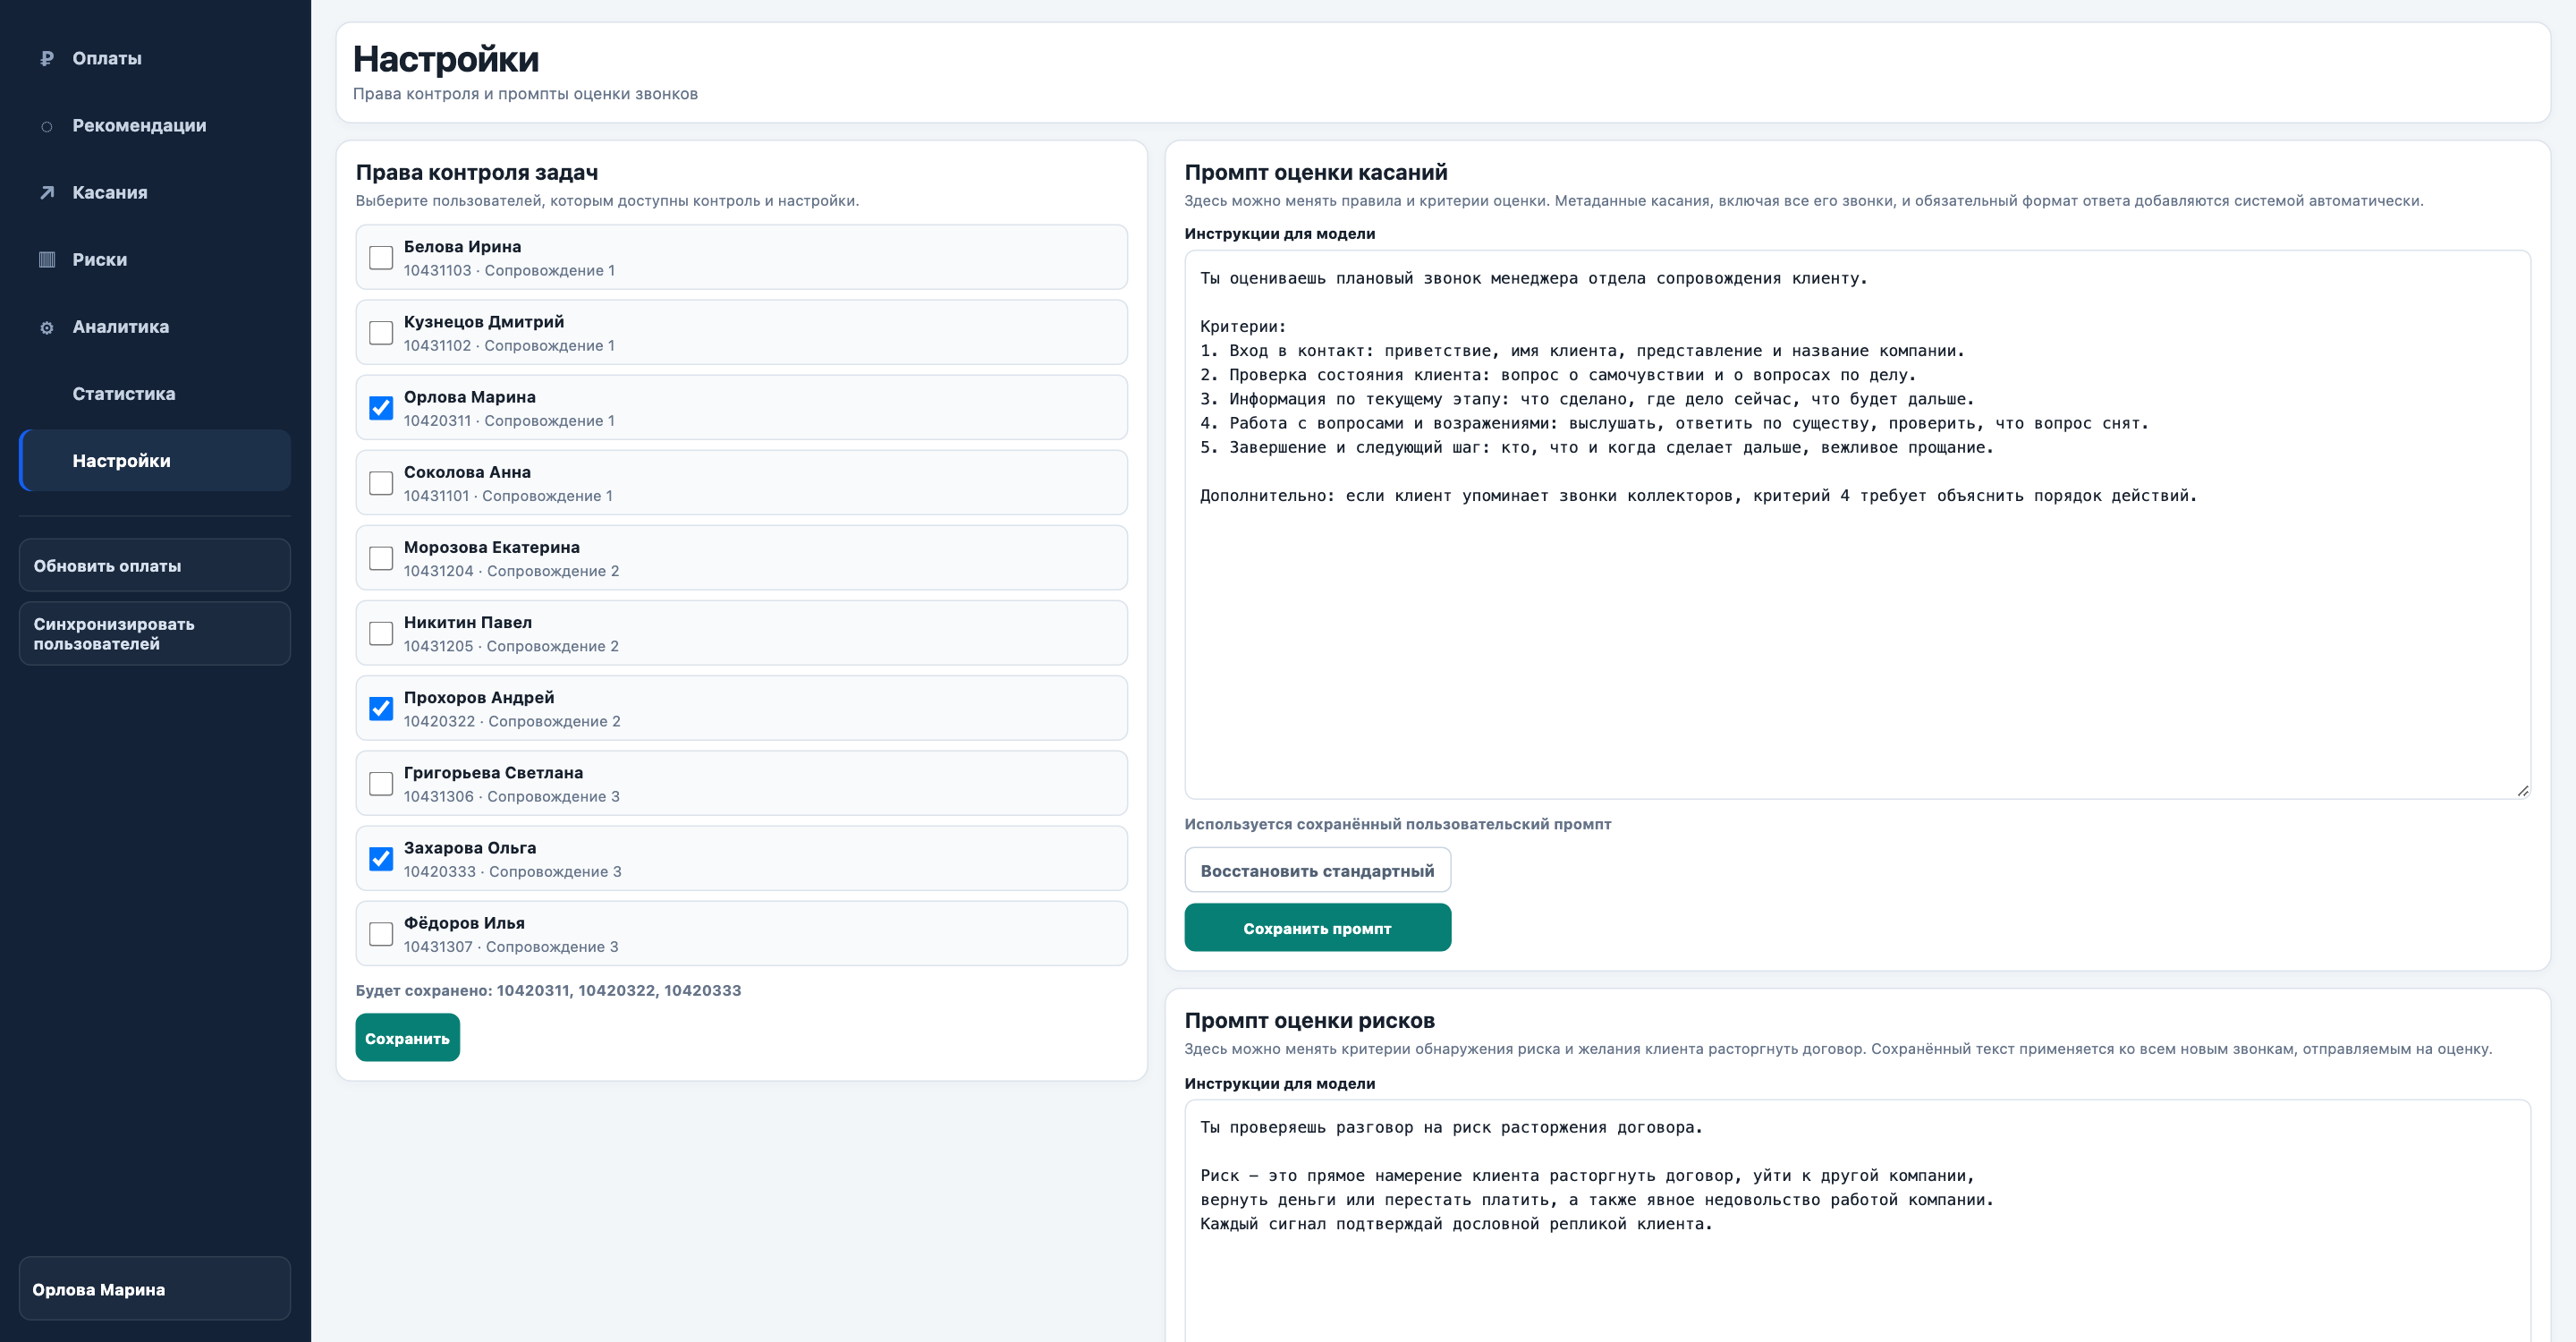Image resolution: width=2576 pixels, height=1342 pixels.
Task: Click the arrow icon beside Касания
Action: [x=46, y=193]
